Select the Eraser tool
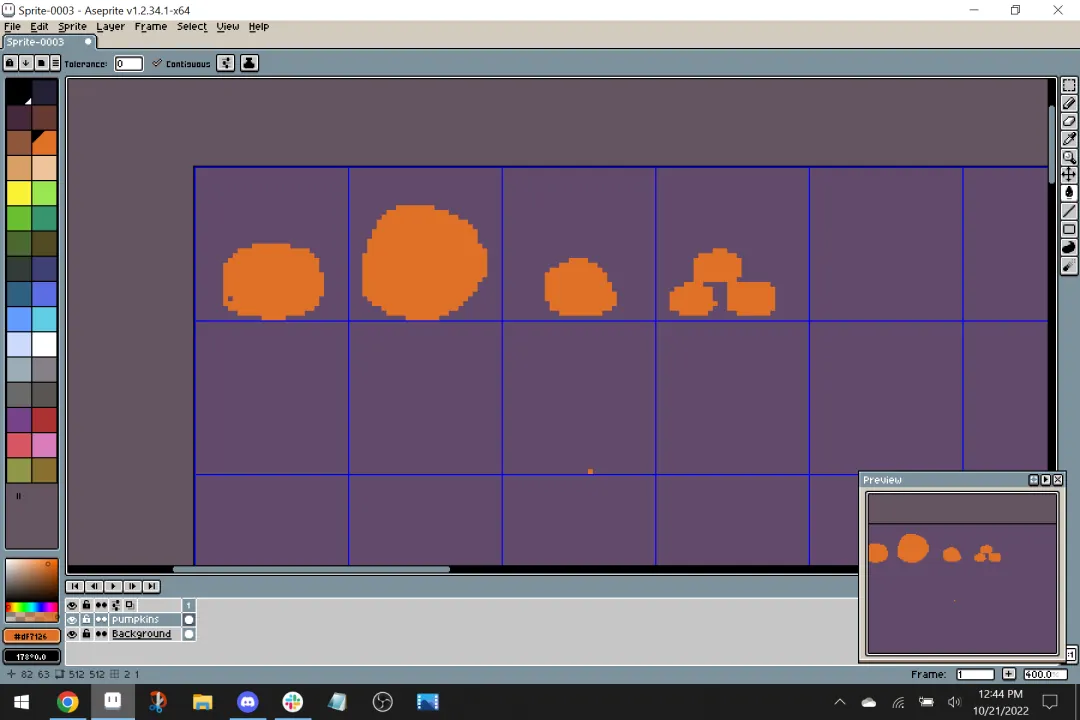 tap(1068, 121)
